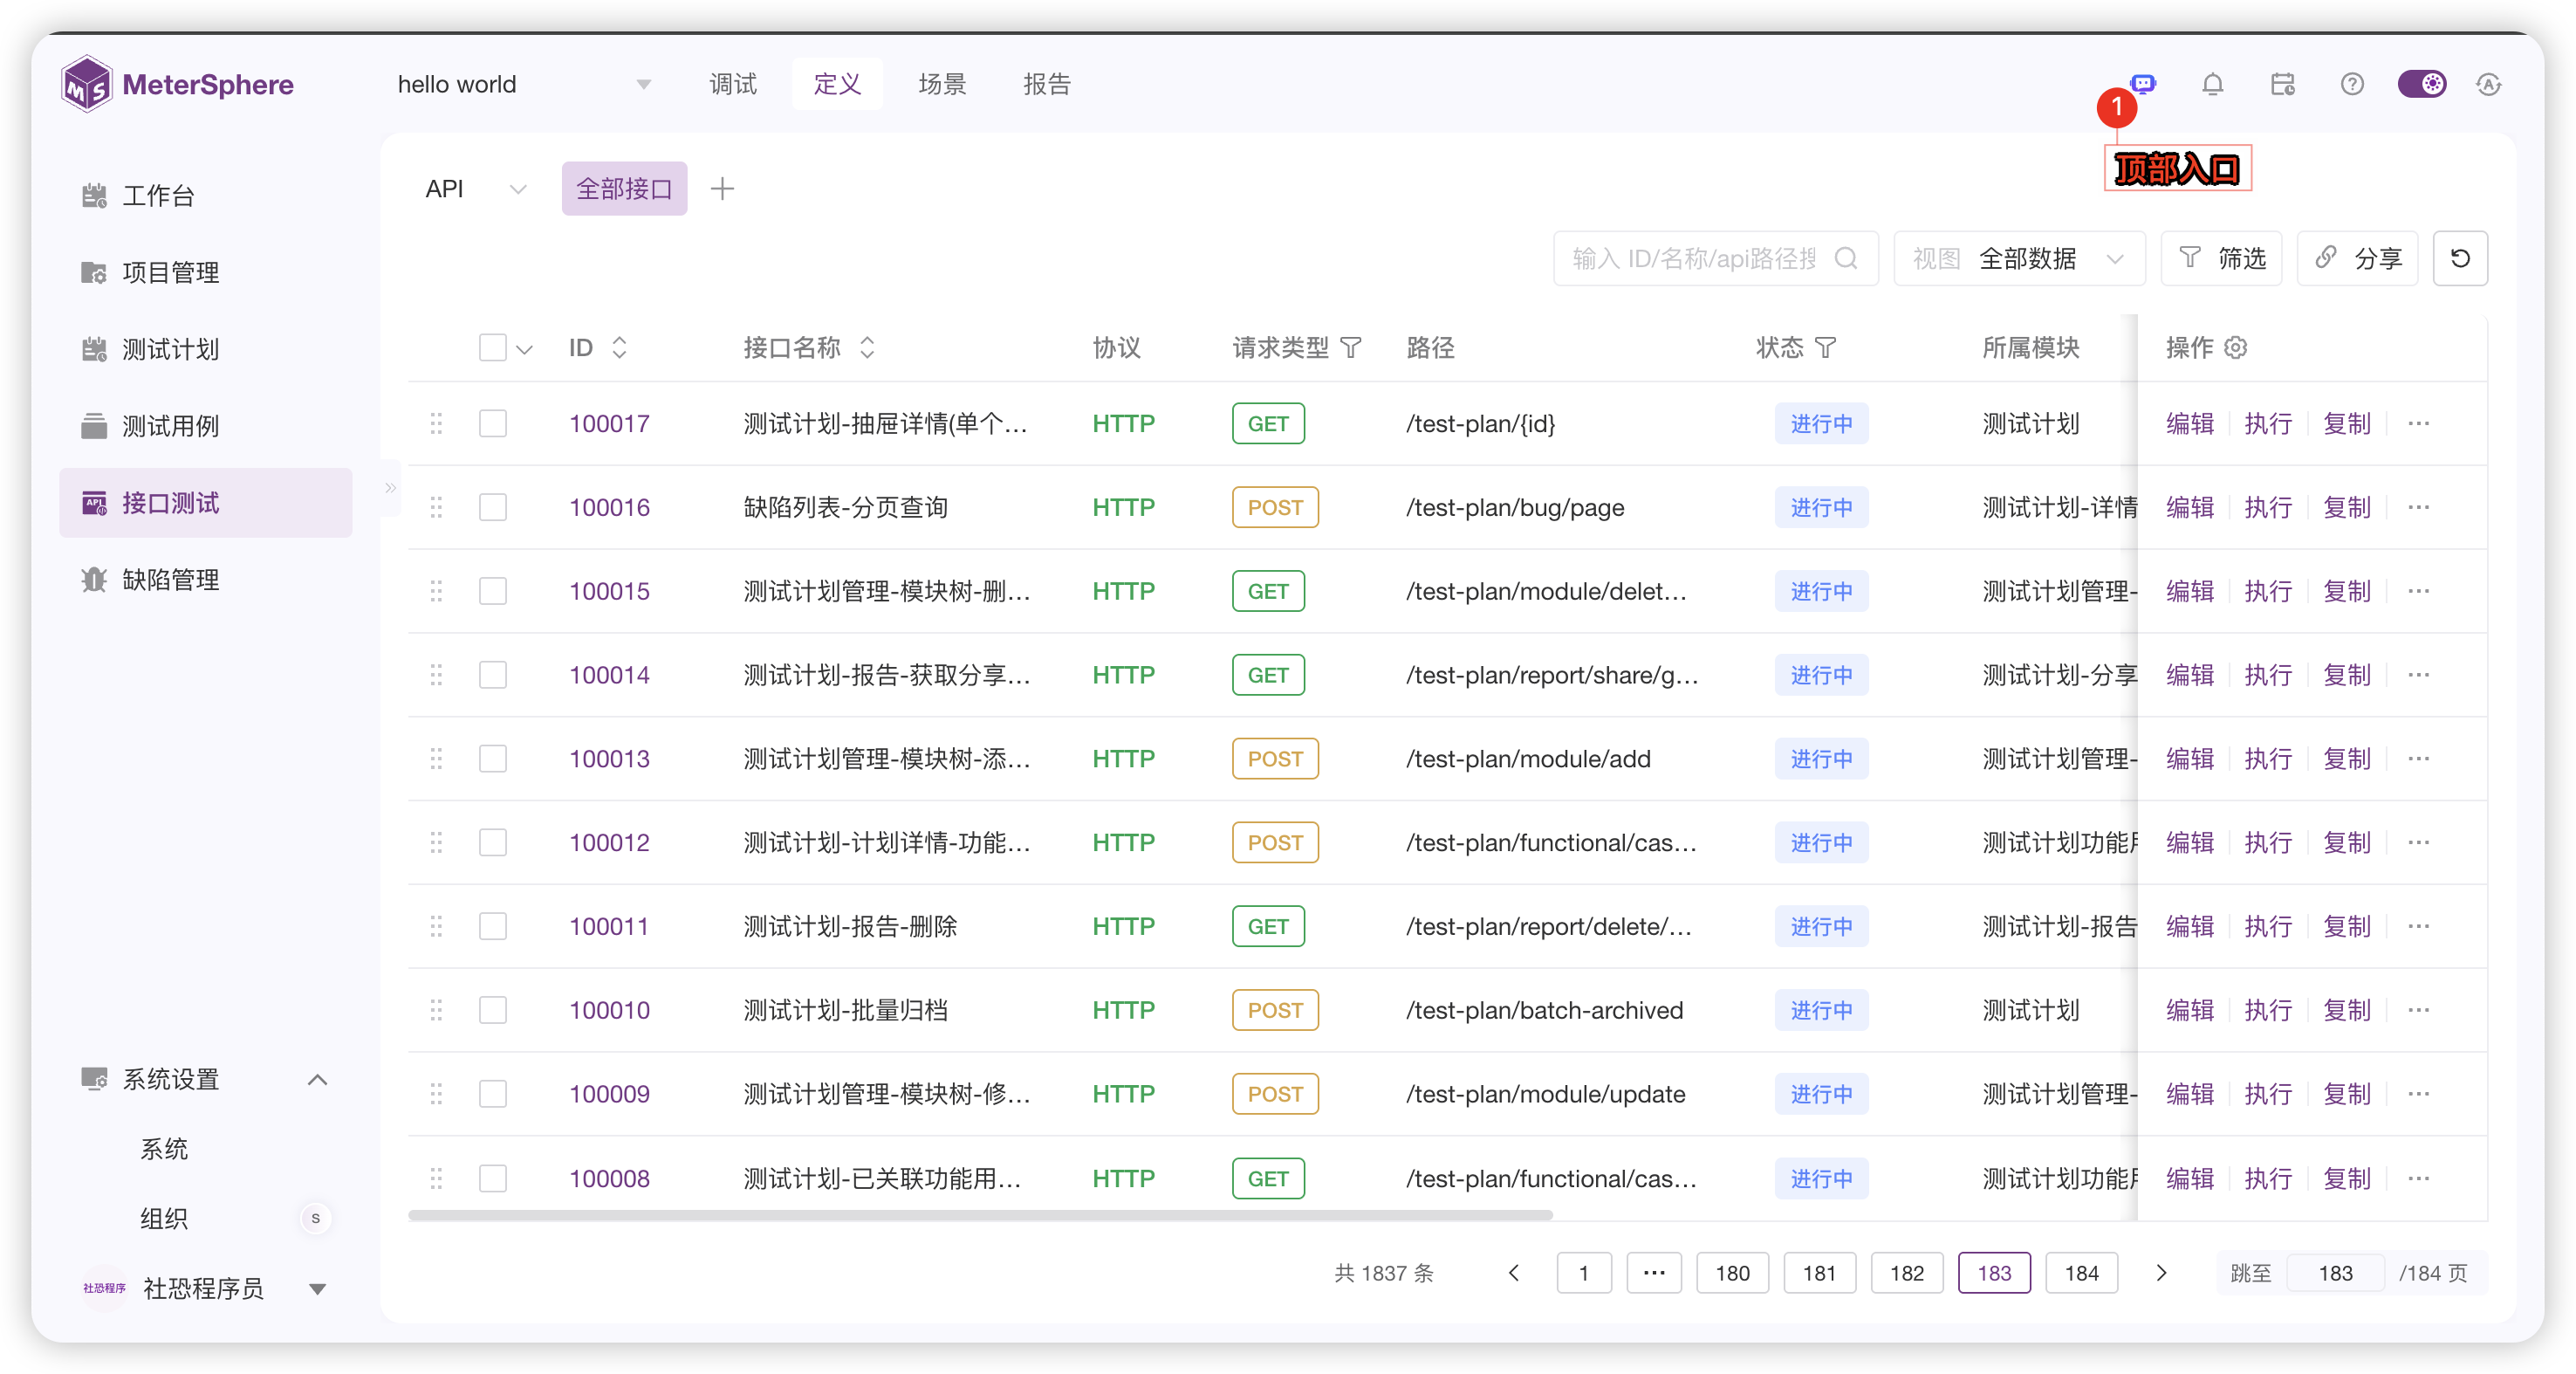Check the row 100008 checkbox
2576x1374 pixels.
point(492,1178)
